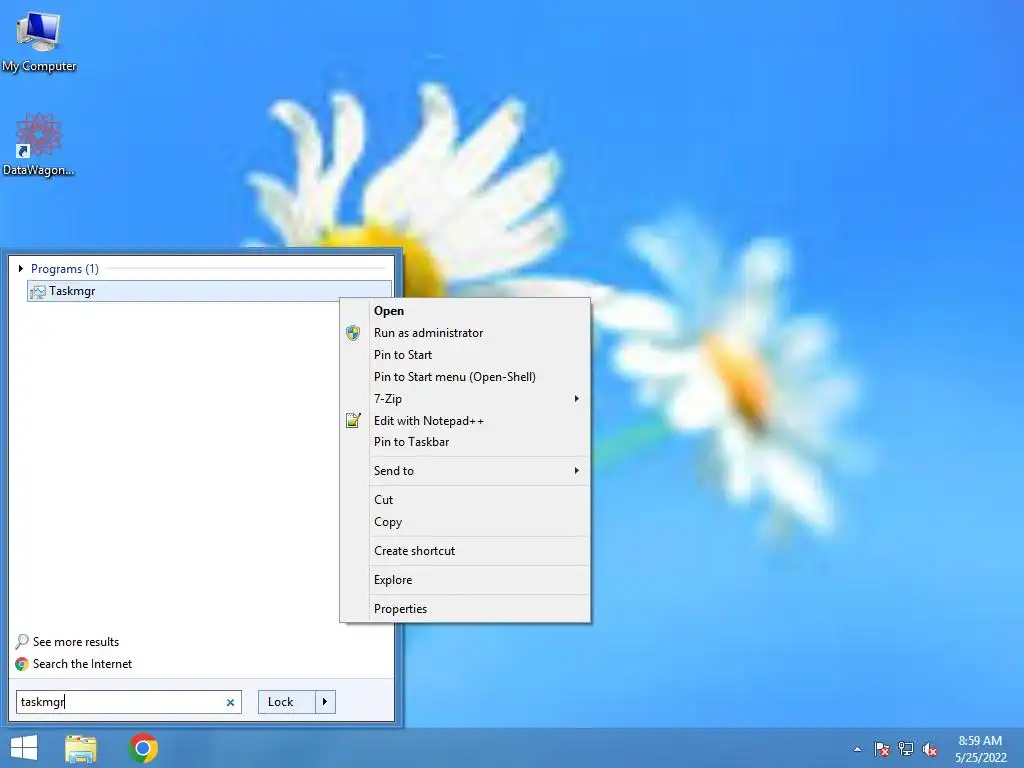Select Pin to Start menu (Open-Shell)

(x=465, y=377)
